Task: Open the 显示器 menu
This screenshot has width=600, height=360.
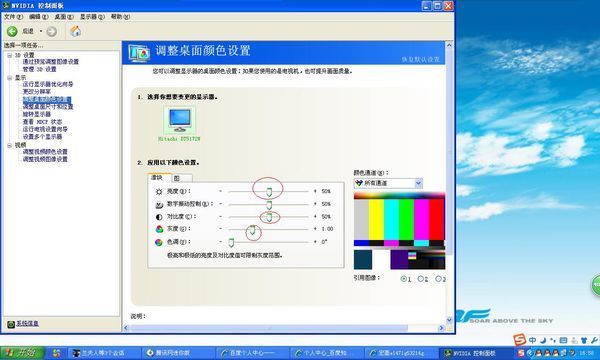Action: [92, 17]
